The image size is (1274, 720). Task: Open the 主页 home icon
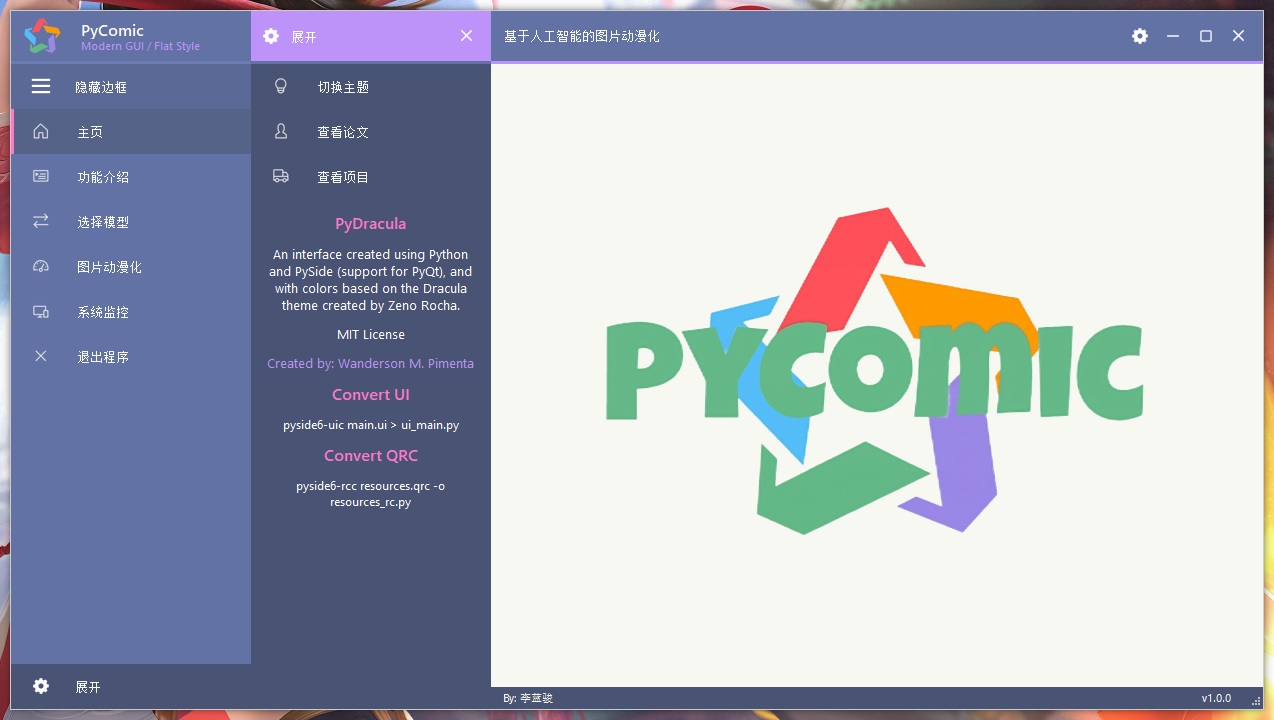(x=40, y=131)
